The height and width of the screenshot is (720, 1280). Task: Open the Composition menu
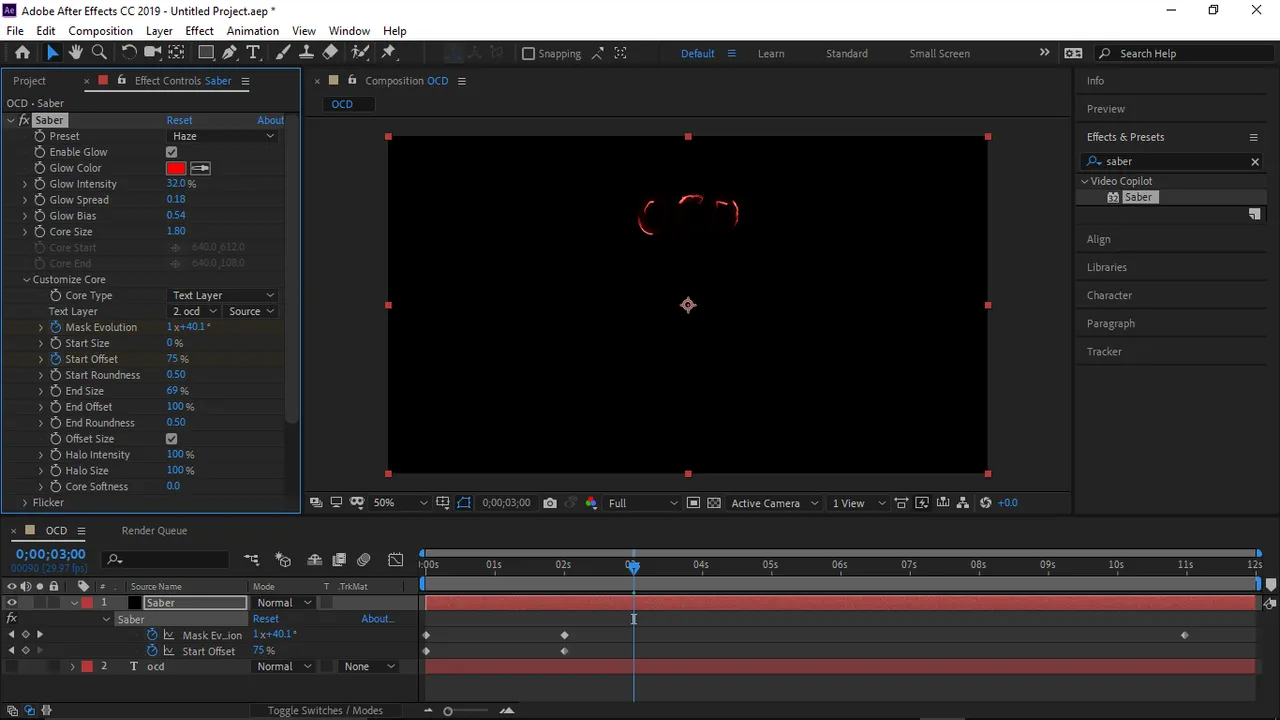(100, 31)
